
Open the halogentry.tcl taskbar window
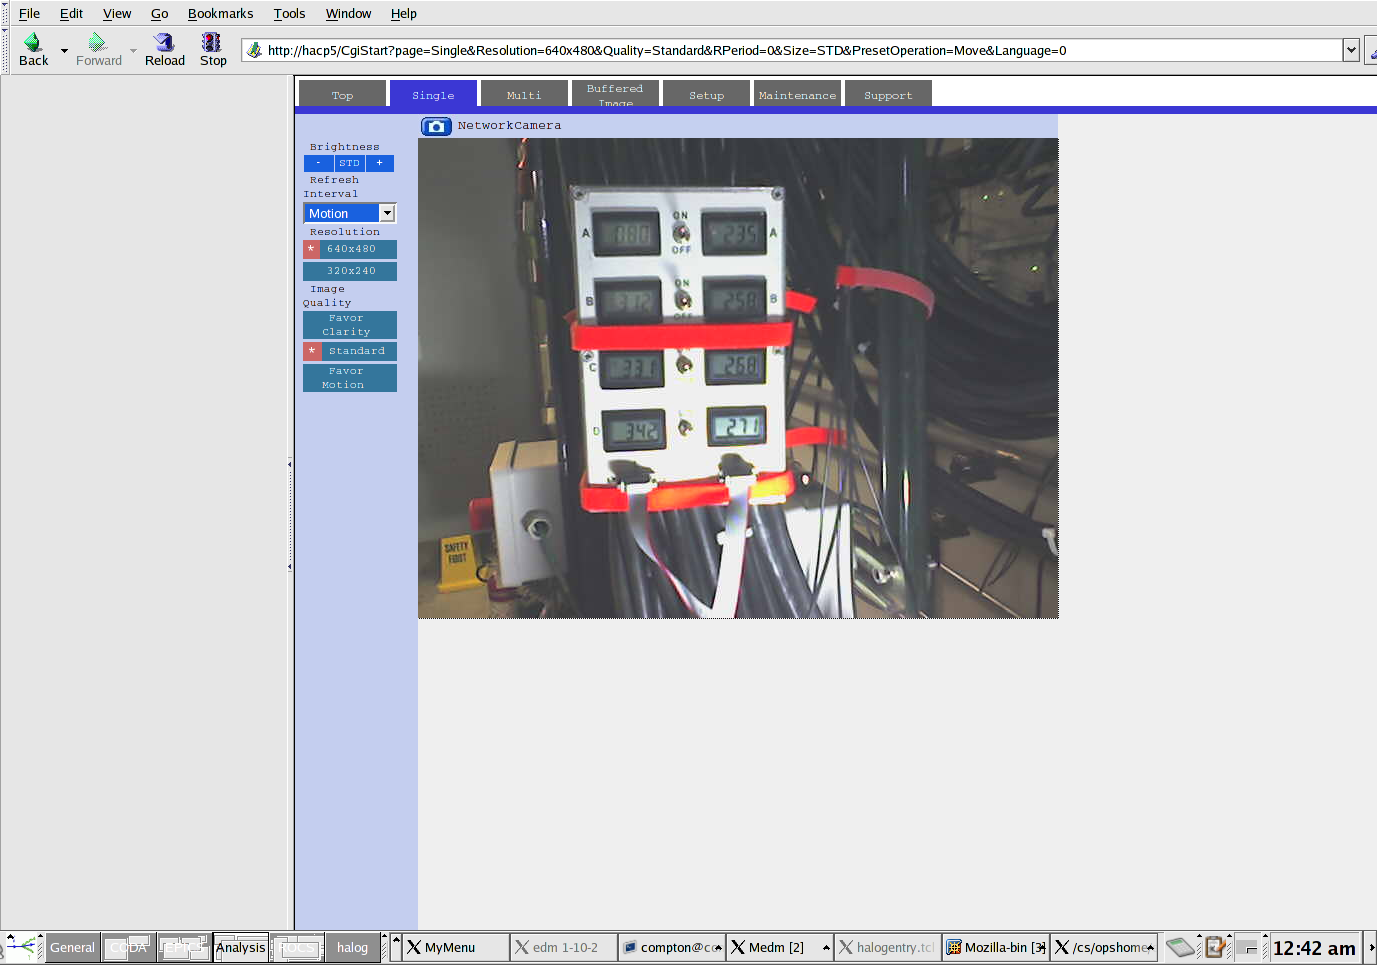887,947
